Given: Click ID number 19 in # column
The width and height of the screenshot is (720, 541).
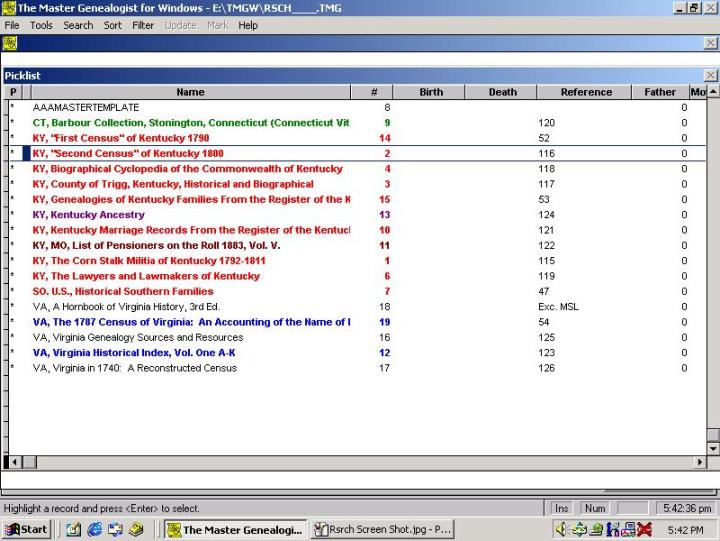Looking at the screenshot, I should tap(384, 322).
